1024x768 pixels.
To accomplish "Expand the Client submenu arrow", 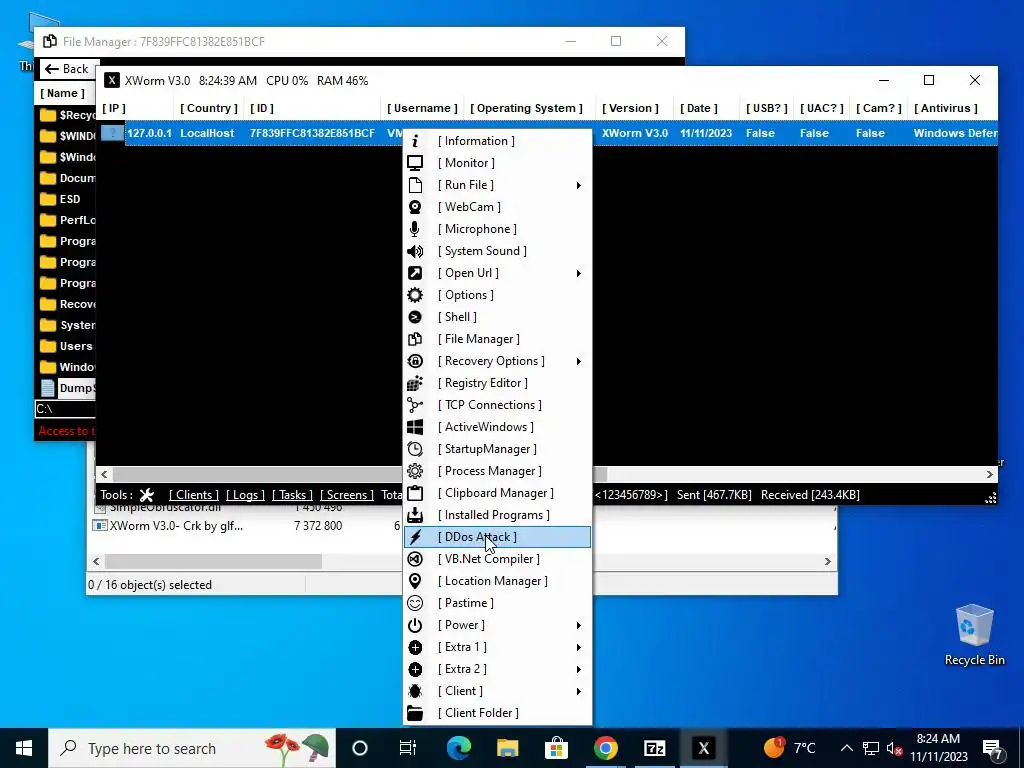I will pyautogui.click(x=579, y=692).
